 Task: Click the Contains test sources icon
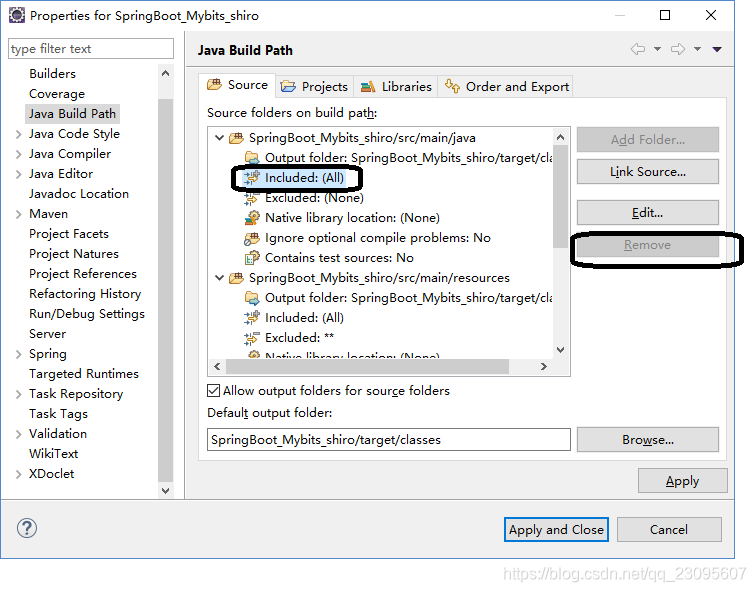coord(252,258)
